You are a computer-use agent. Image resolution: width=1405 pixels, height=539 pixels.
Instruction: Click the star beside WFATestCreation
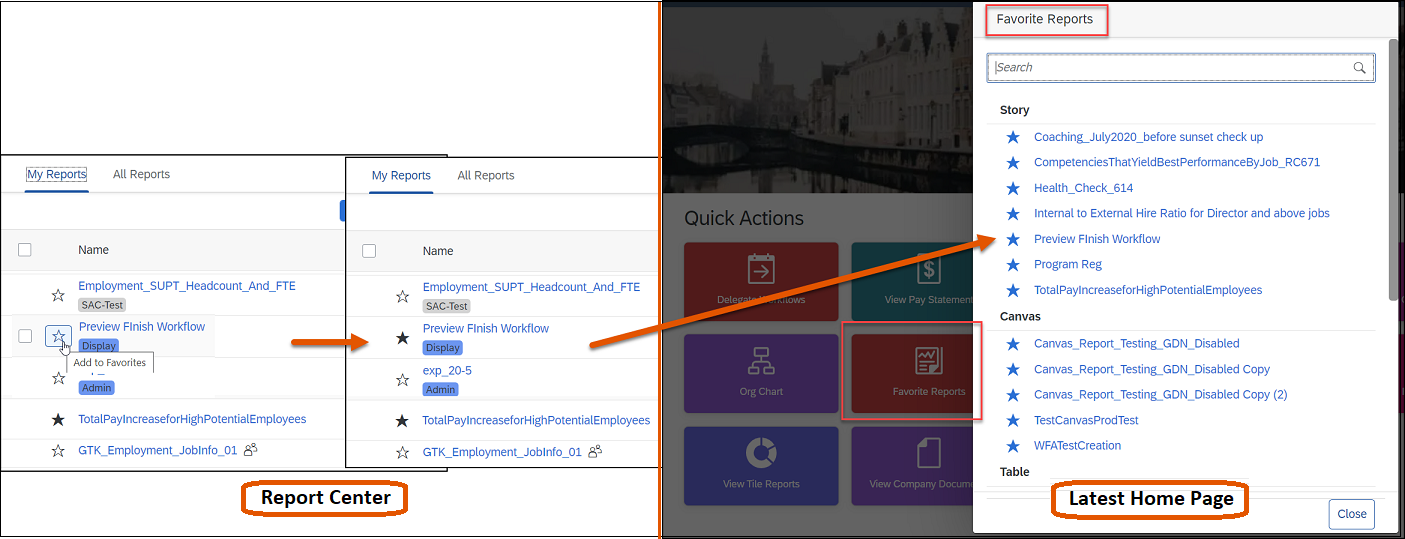pyautogui.click(x=1013, y=446)
